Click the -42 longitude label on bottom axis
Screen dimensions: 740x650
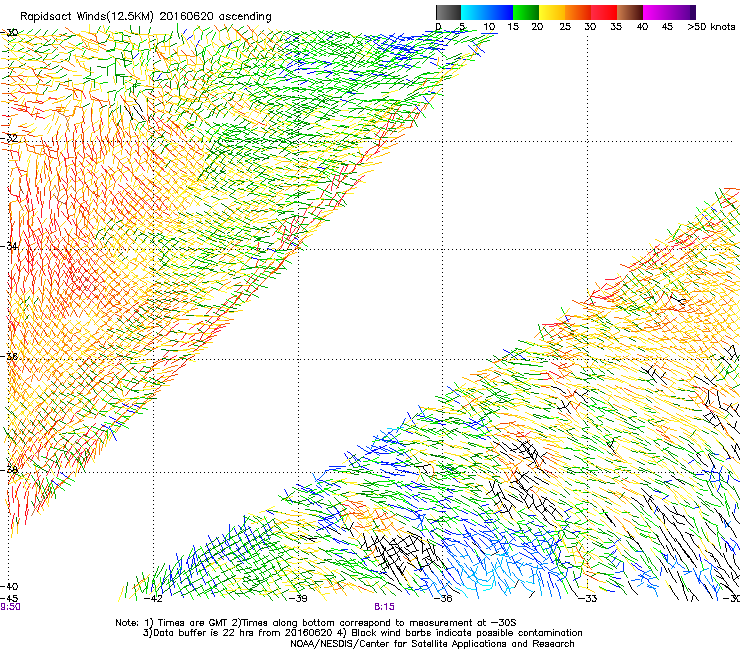[x=153, y=599]
